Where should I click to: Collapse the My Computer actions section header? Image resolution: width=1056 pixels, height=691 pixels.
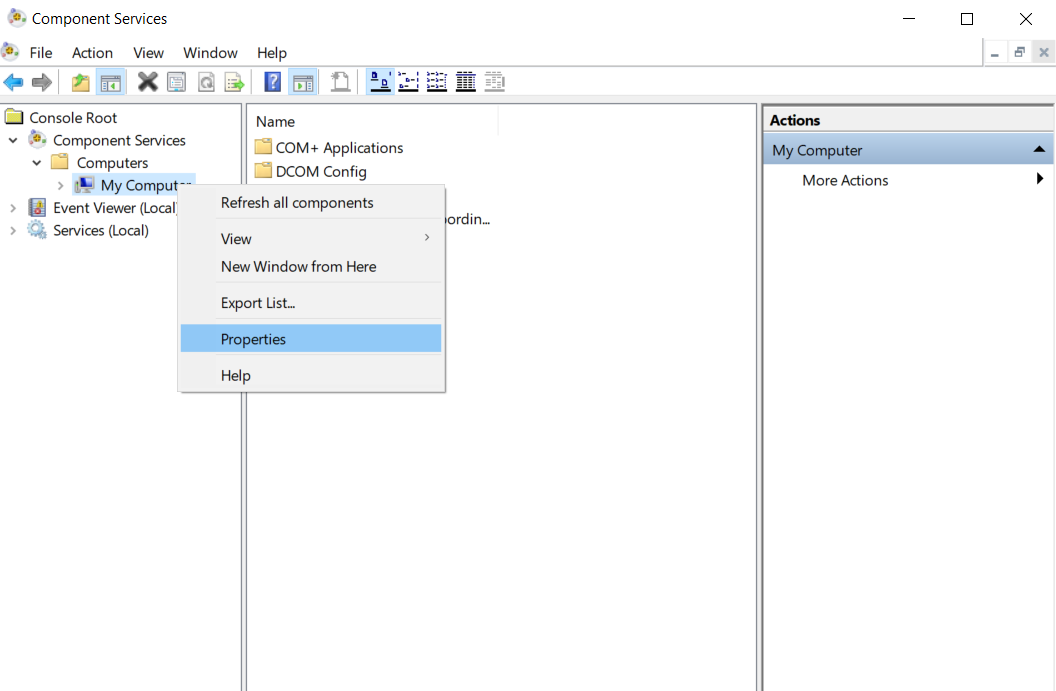pos(1040,150)
